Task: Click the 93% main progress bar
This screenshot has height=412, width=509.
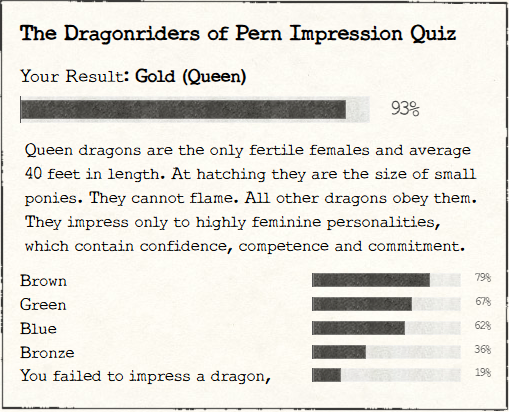Action: tap(195, 109)
